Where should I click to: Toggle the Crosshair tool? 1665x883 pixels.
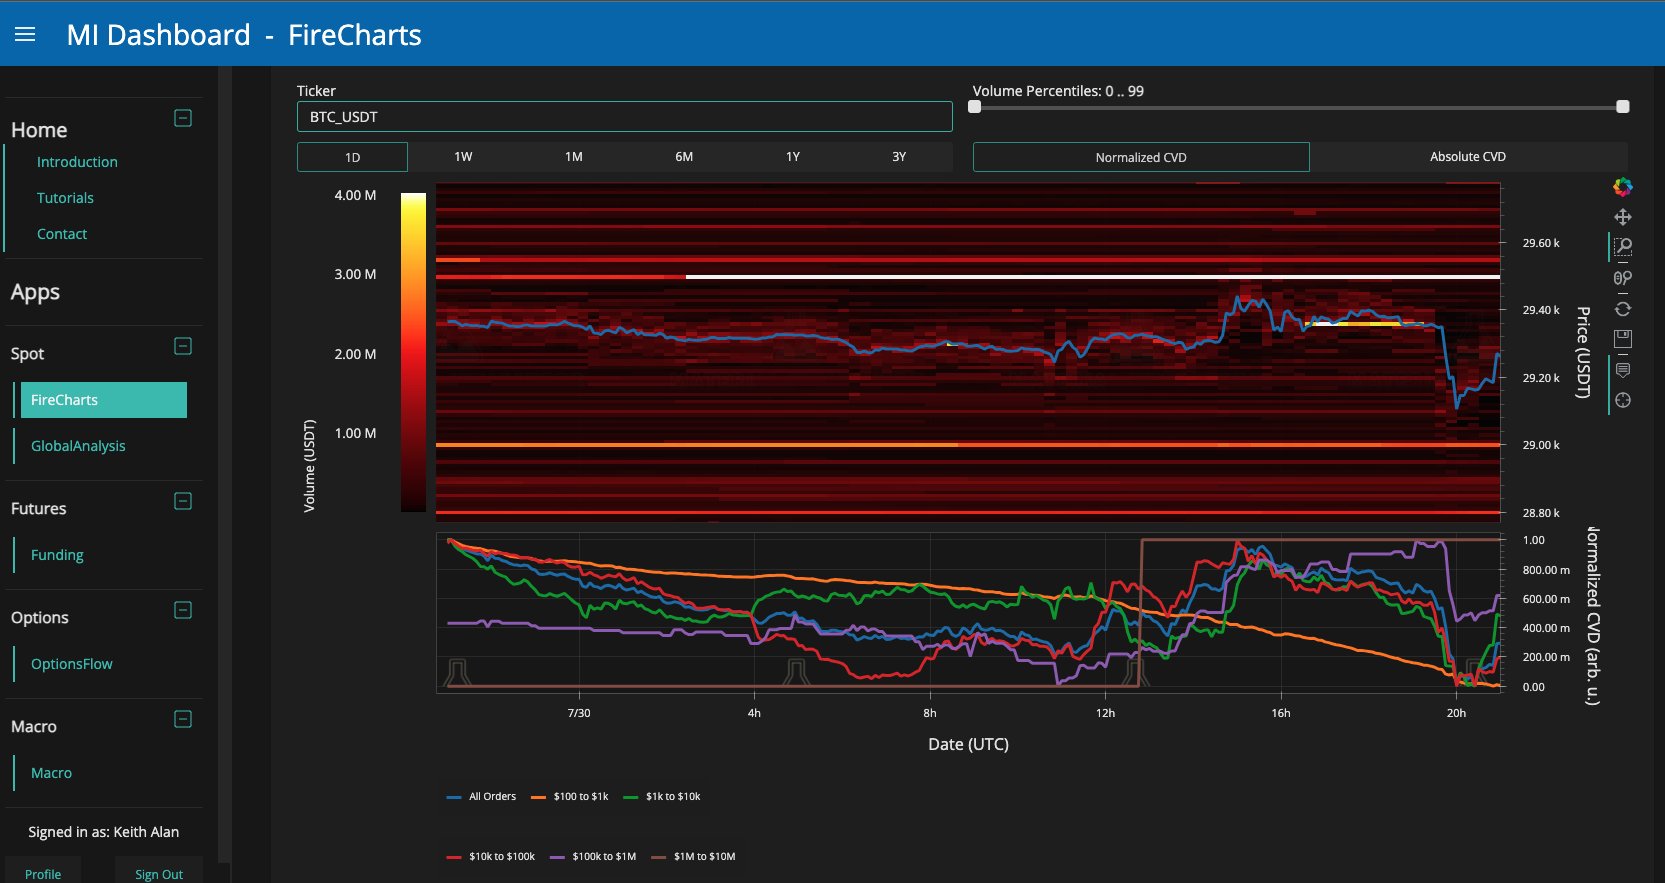coord(1622,400)
